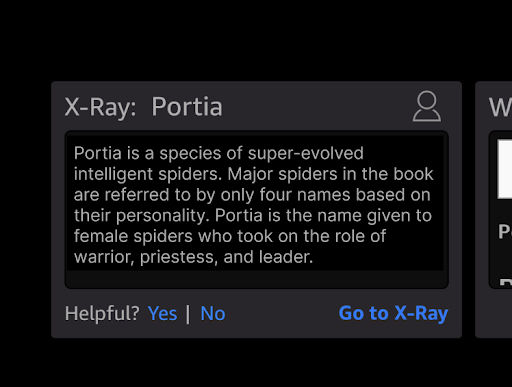Click the line 'warrior, priestess, and leader.'
512x387 pixels.
pos(193,257)
